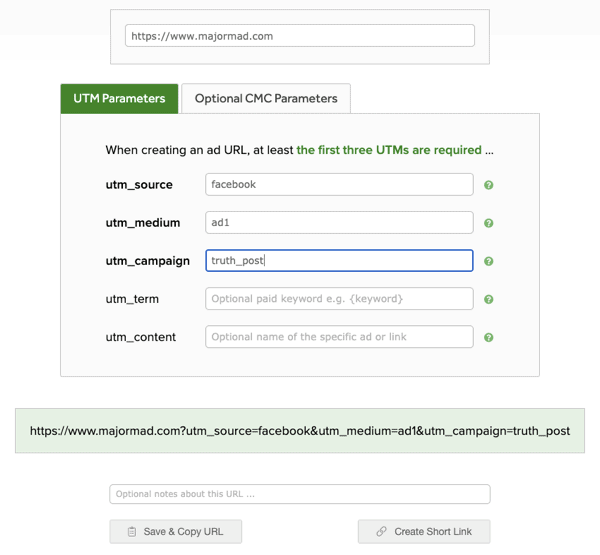
Task: Click the empty utm_content field
Action: tap(339, 337)
